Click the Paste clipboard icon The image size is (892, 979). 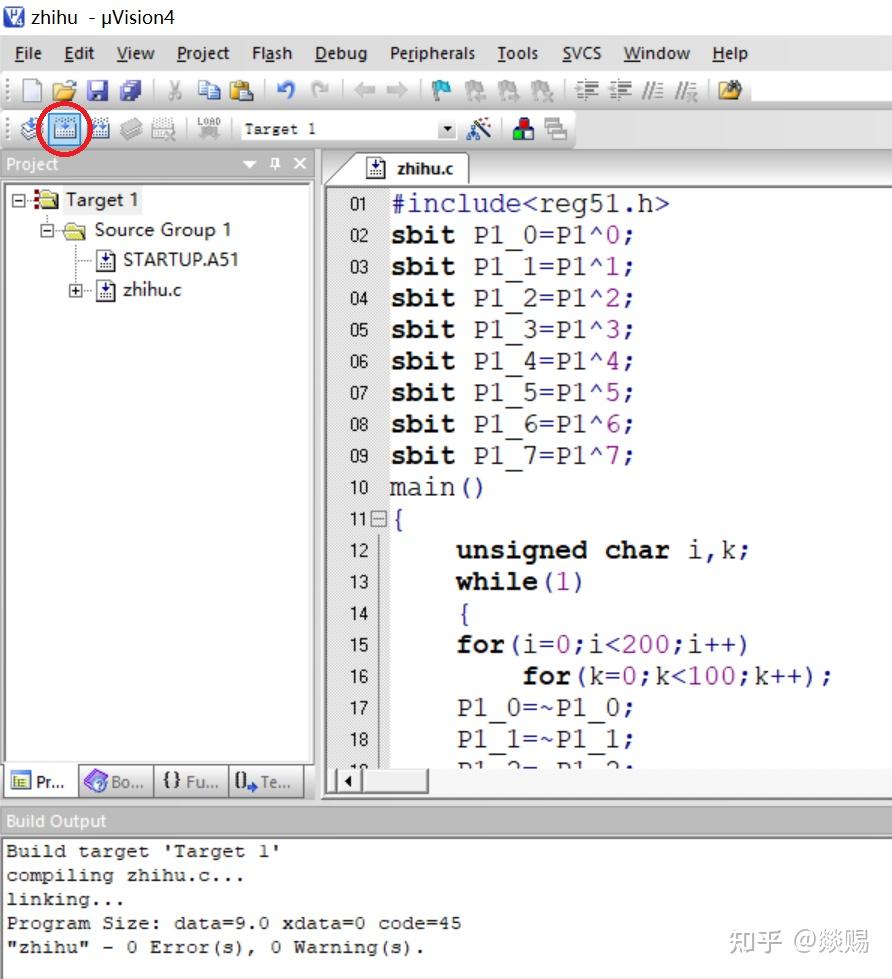coord(241,91)
